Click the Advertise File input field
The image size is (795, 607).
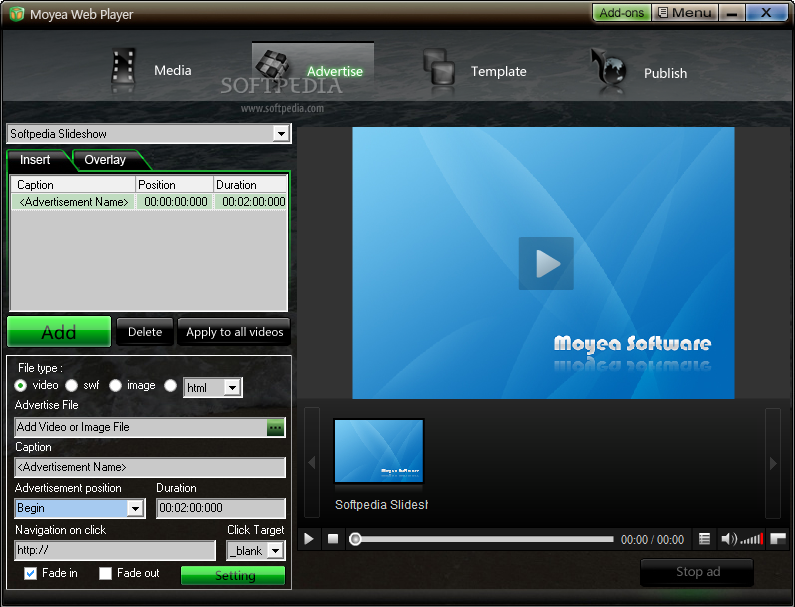coord(141,427)
